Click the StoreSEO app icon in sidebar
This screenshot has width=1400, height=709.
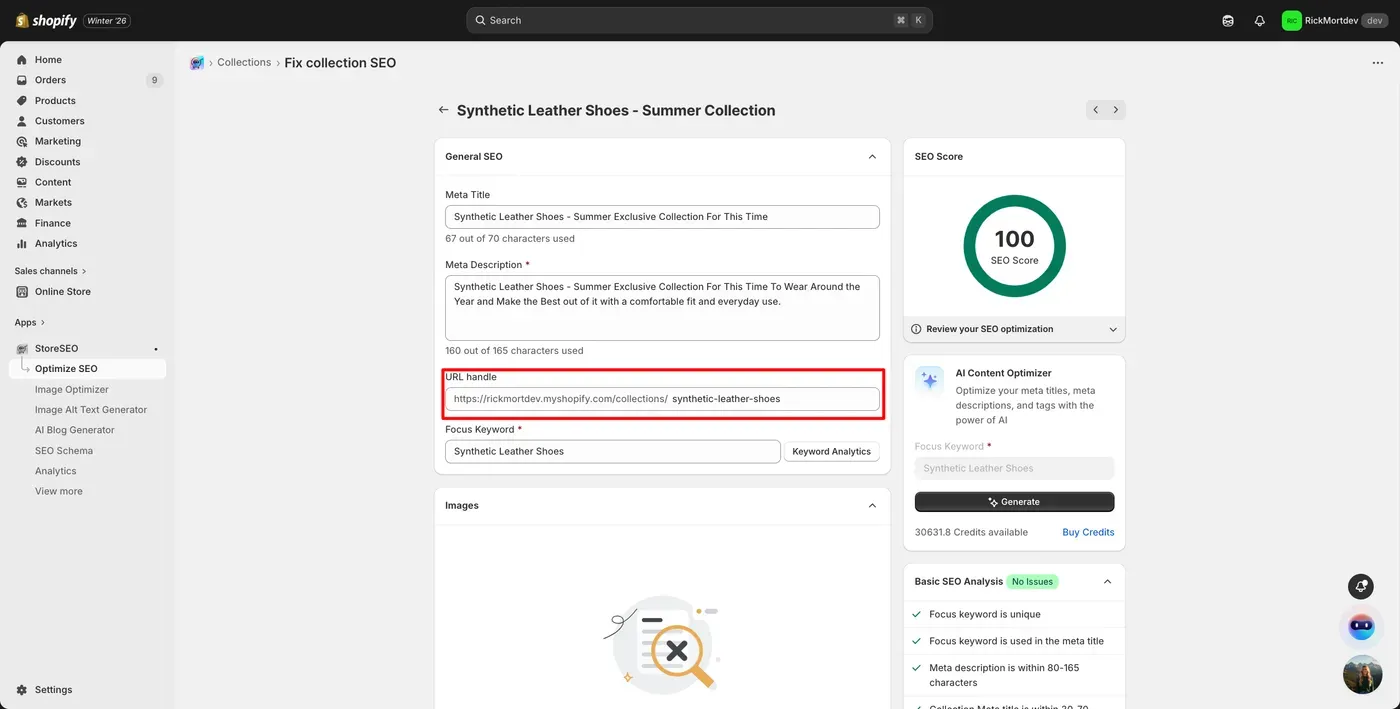pyautogui.click(x=22, y=349)
